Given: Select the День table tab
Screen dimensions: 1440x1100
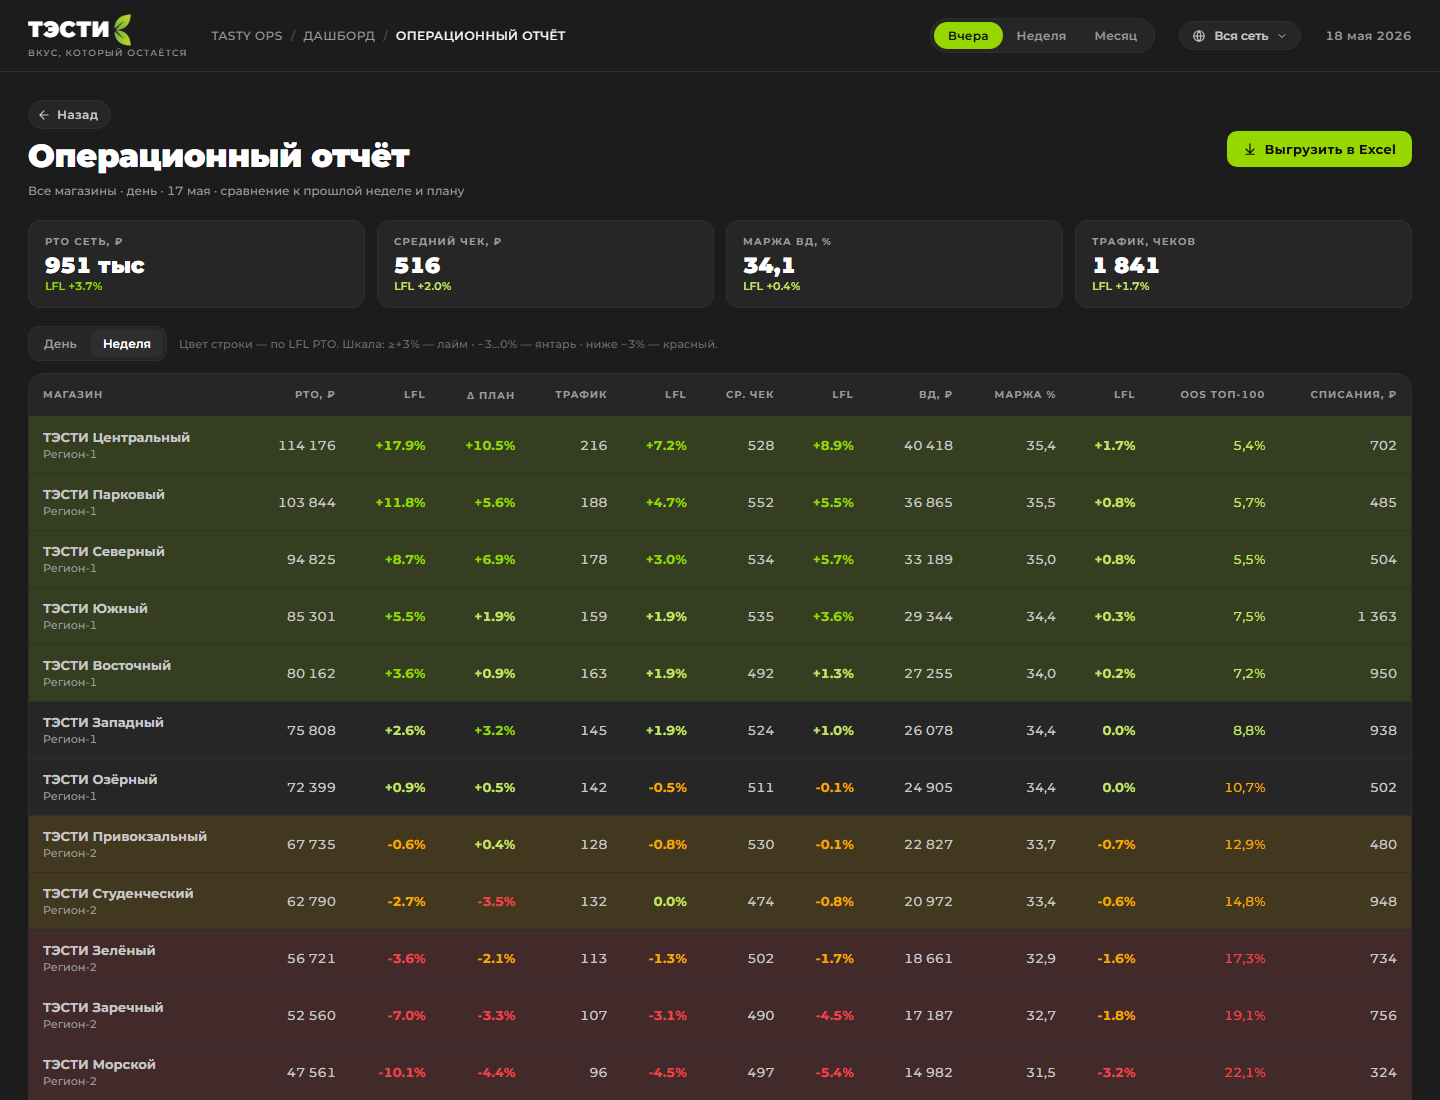Looking at the screenshot, I should click(x=60, y=344).
